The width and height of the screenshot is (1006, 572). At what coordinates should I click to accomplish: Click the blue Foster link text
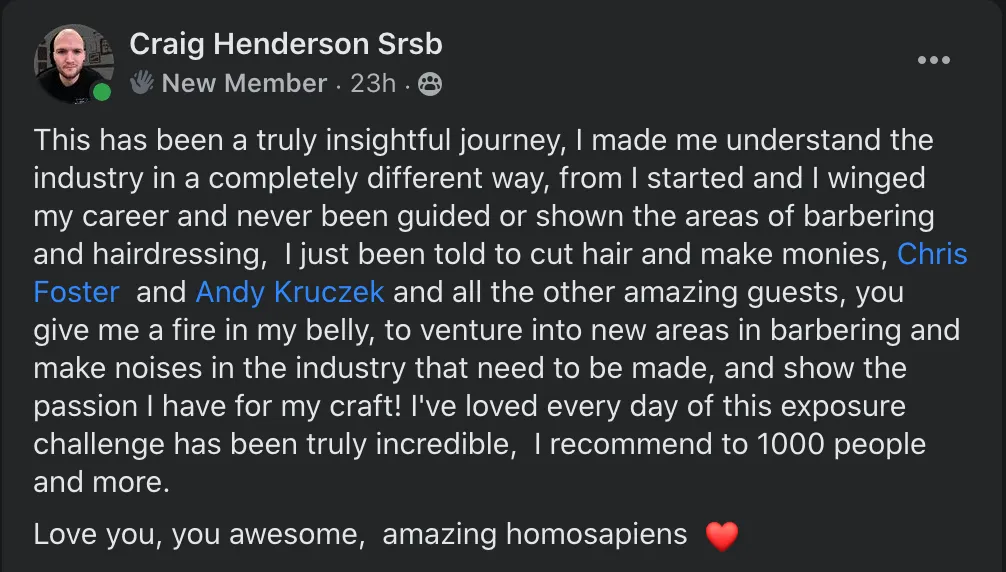click(x=76, y=292)
